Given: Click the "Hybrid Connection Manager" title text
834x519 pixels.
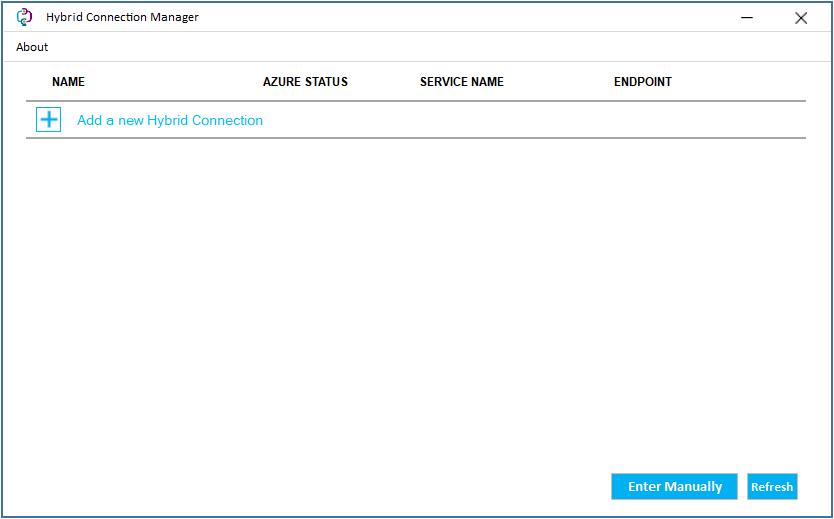Looking at the screenshot, I should tap(122, 17).
